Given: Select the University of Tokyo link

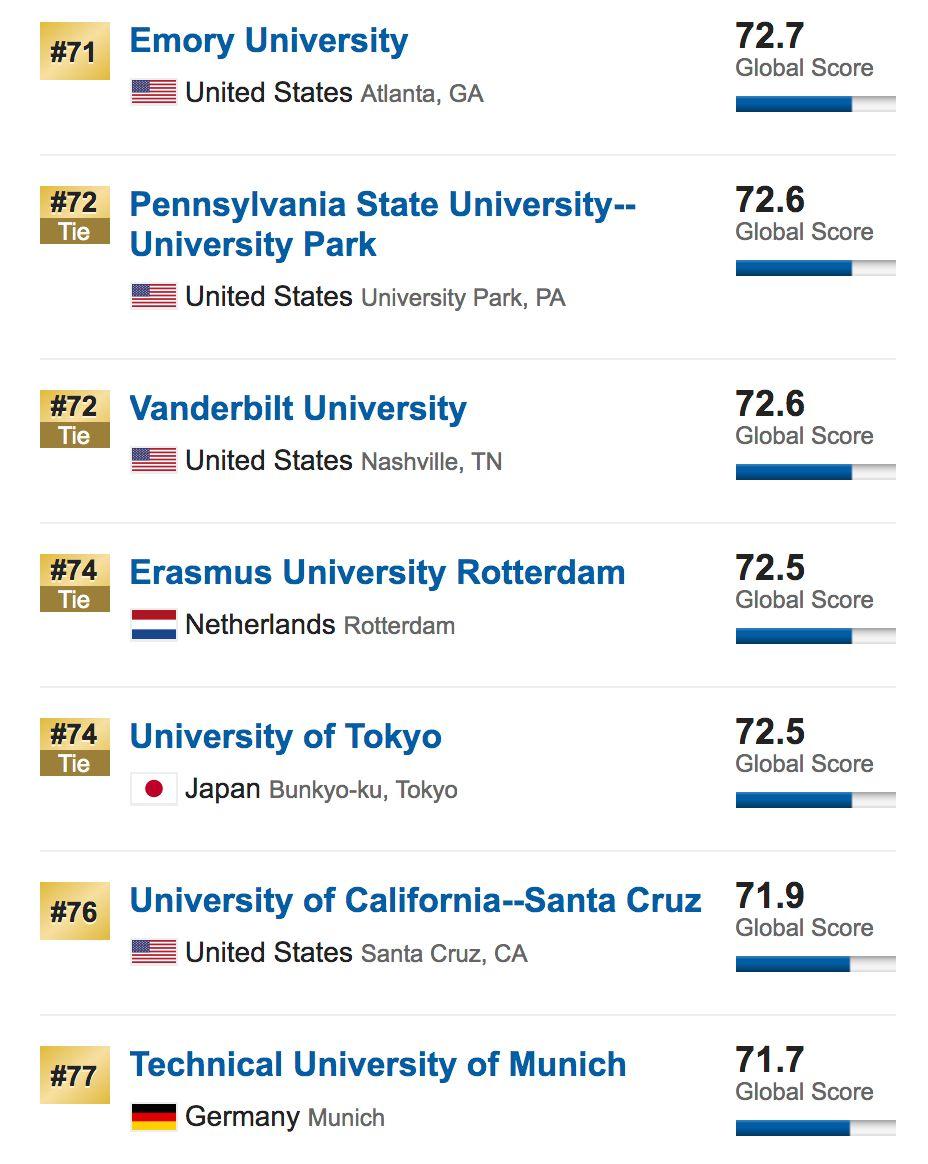Looking at the screenshot, I should coord(286,737).
